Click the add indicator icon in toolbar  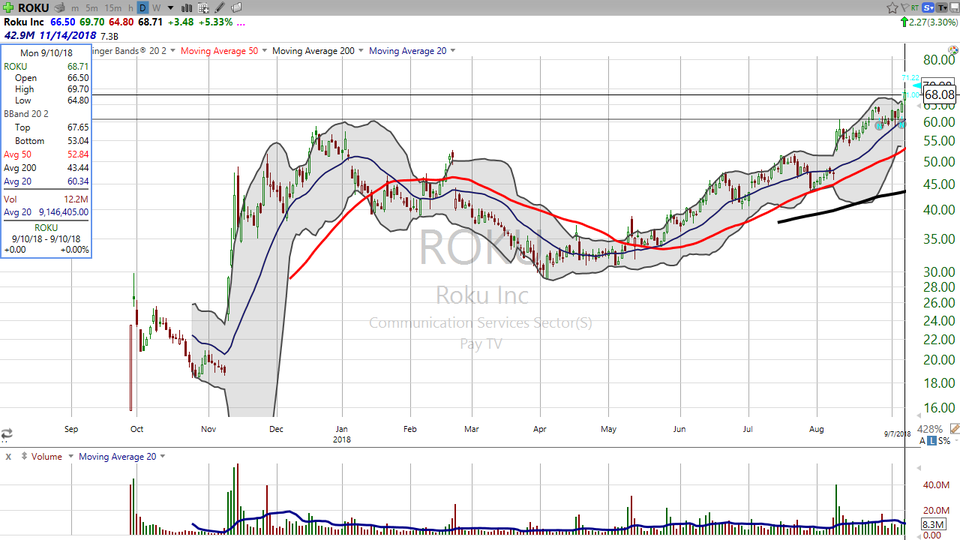[x=203, y=8]
